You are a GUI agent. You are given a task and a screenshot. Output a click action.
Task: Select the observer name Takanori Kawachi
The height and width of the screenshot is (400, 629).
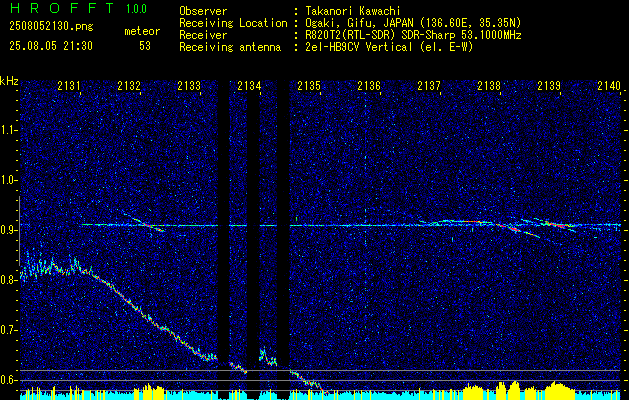pyautogui.click(x=352, y=11)
